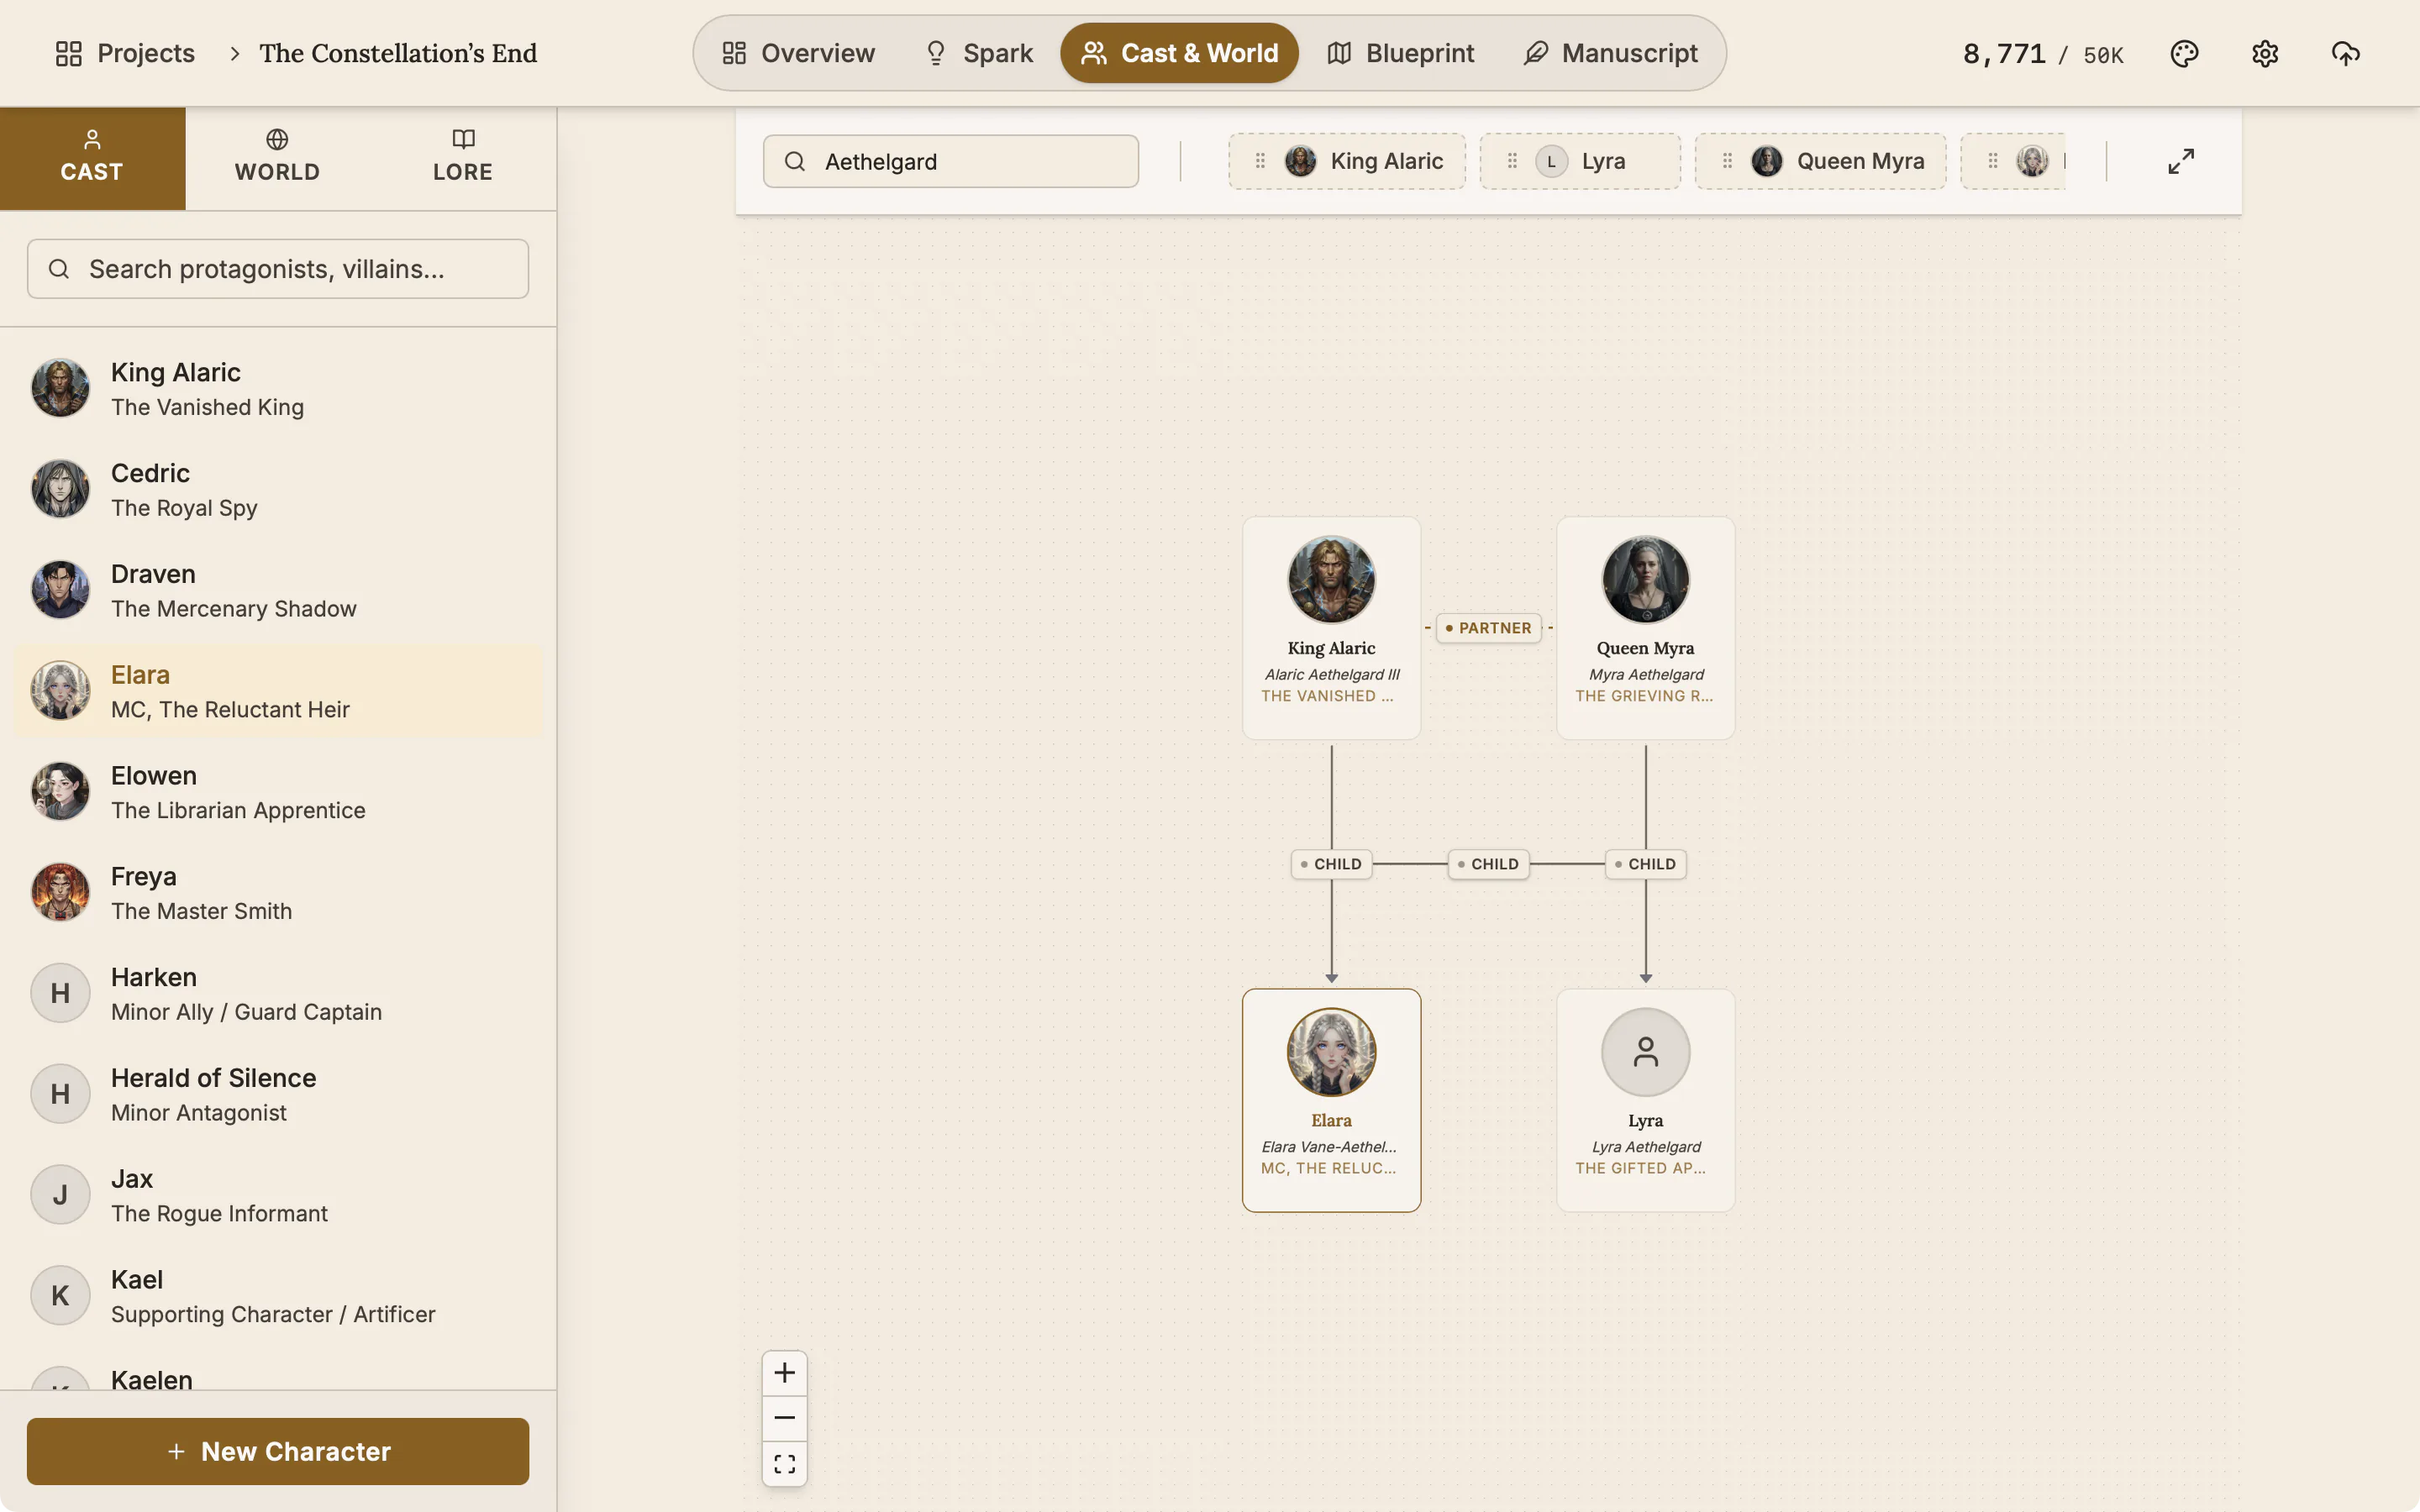This screenshot has width=2420, height=1512.
Task: Open the settings gear icon
Action: [2265, 53]
